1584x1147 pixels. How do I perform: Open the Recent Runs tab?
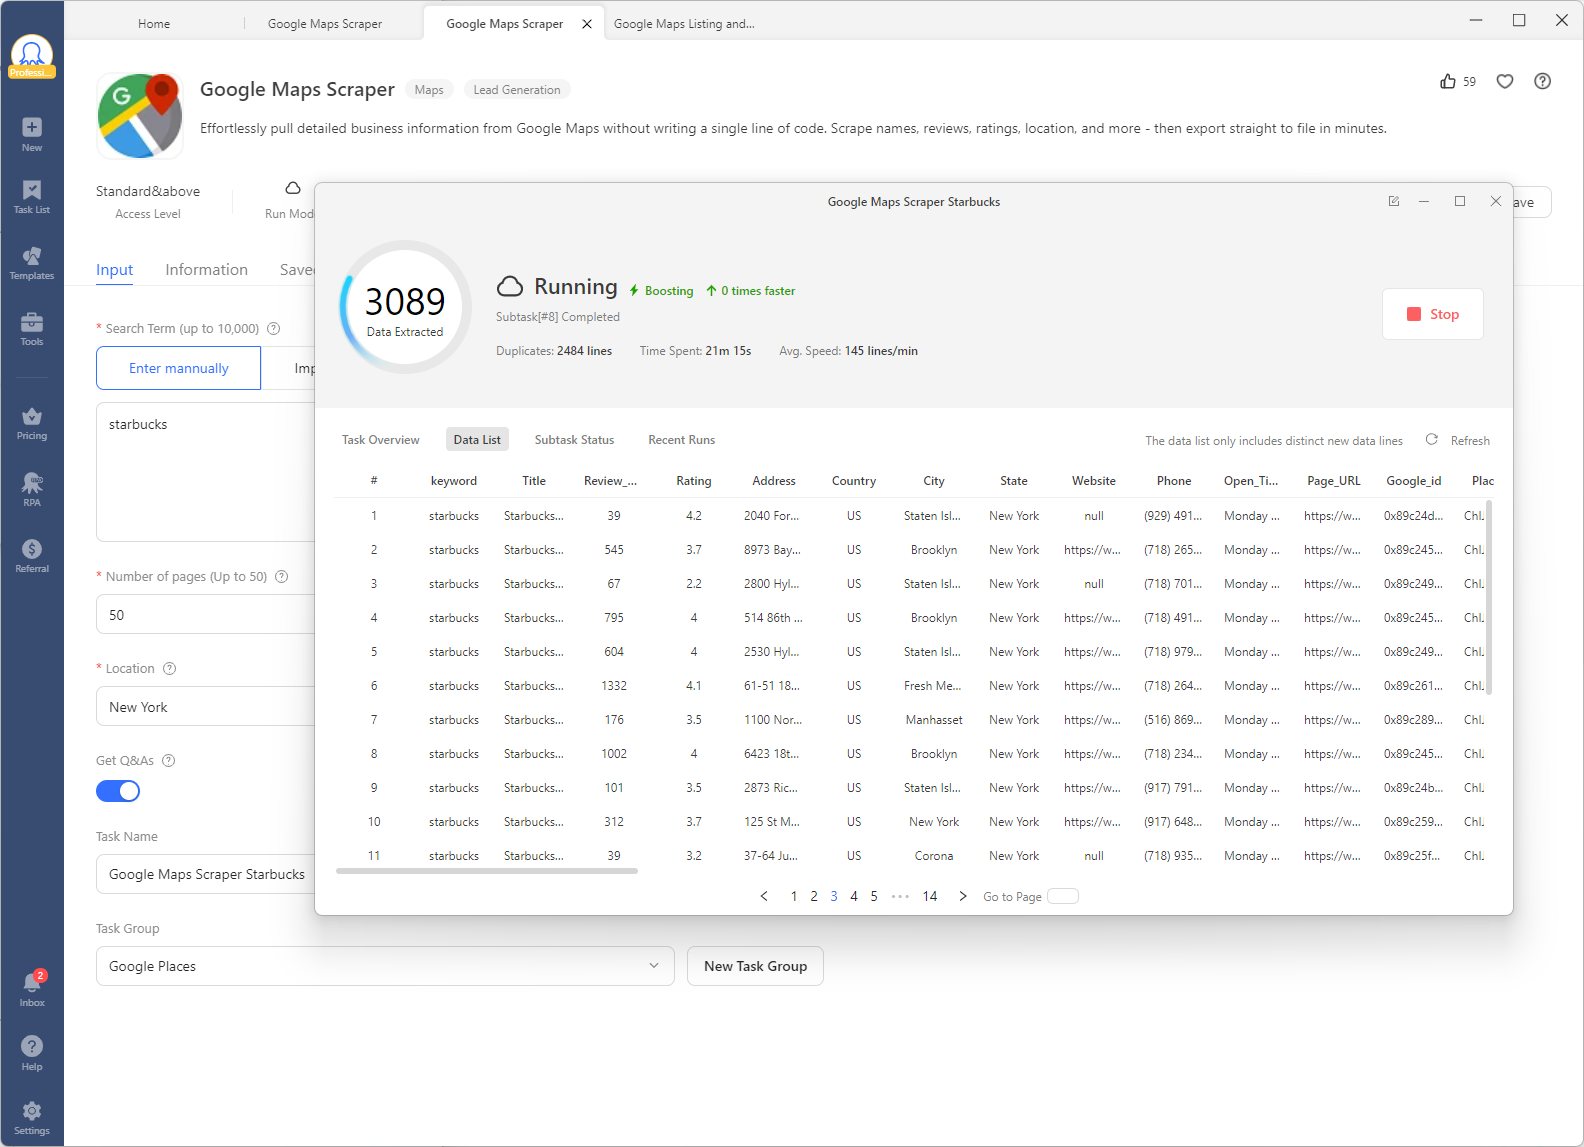[682, 440]
